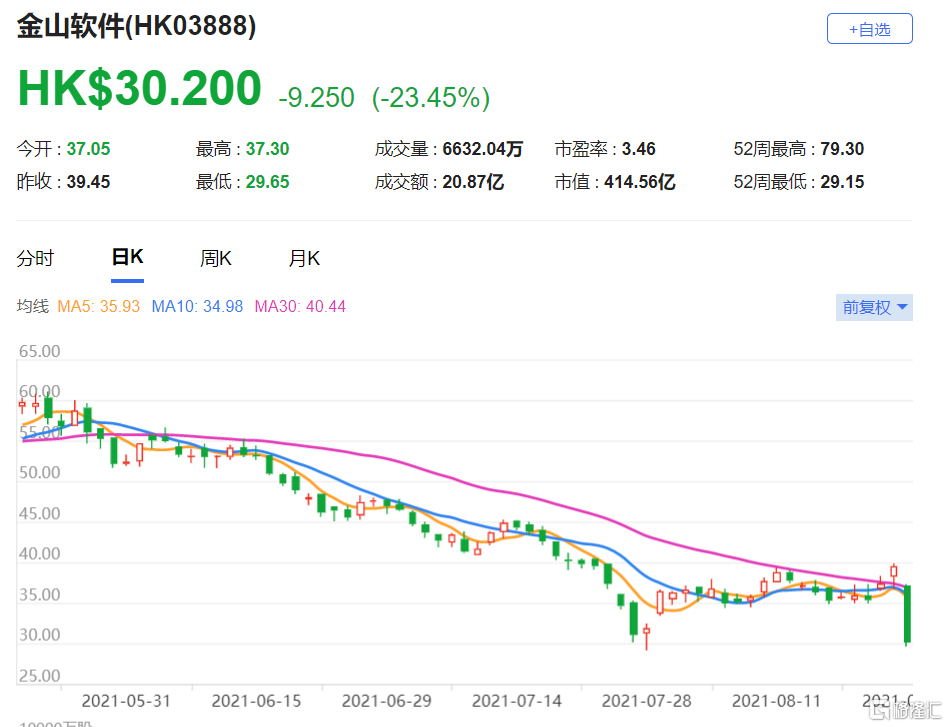948x727 pixels.
Task: Switch to the 月K monthly chart tab
Action: pos(304,258)
